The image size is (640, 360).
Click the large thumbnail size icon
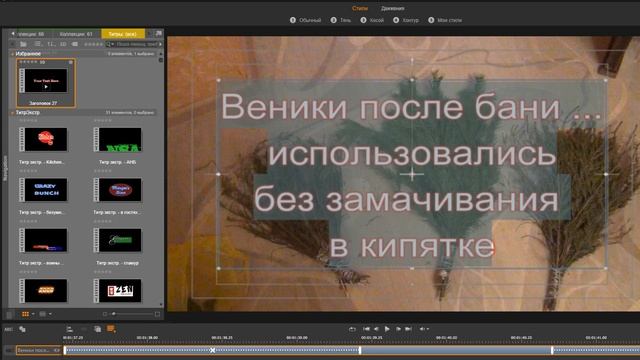158,314
